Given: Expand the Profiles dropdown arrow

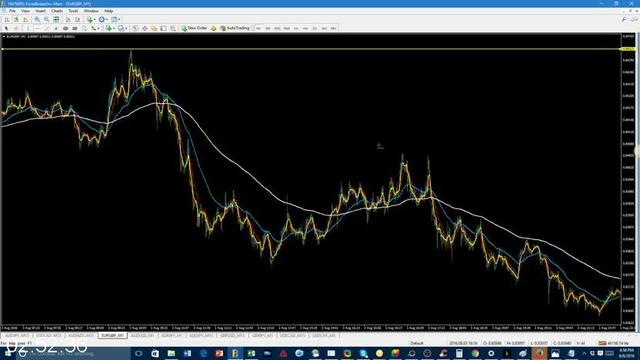Looking at the screenshot, I should [127, 28].
